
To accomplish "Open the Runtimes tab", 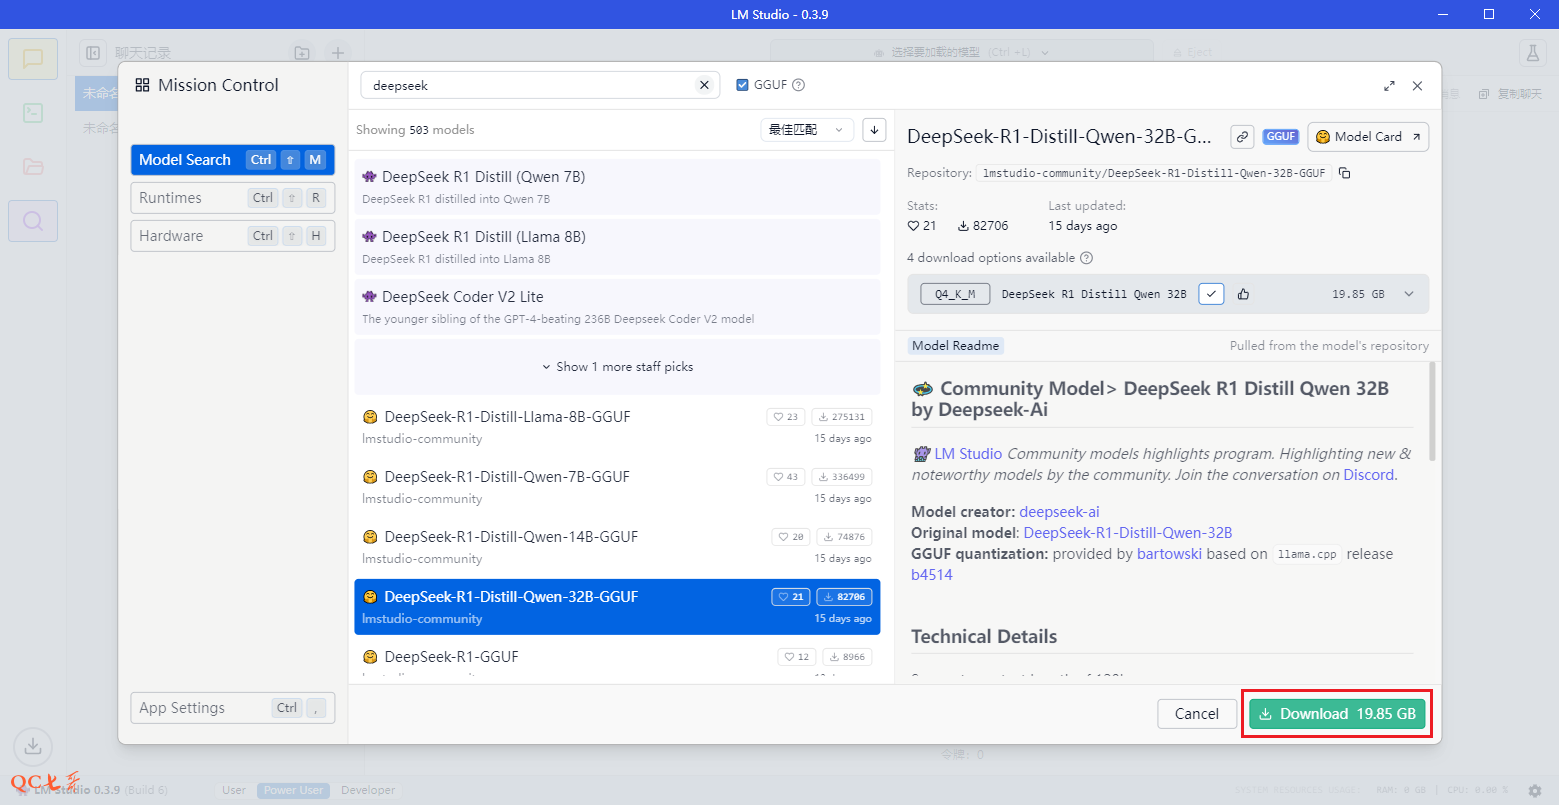I will [x=232, y=198].
